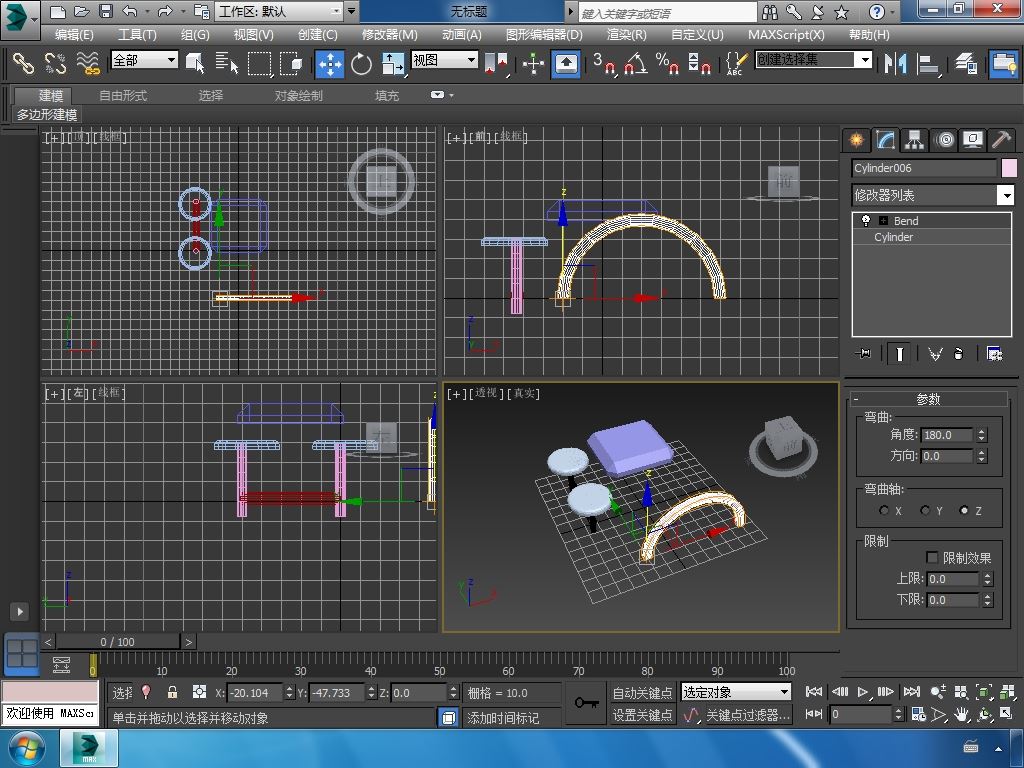The image size is (1024, 768).
Task: Toggle Bend modifier lightbulb visibility
Action: click(x=866, y=221)
